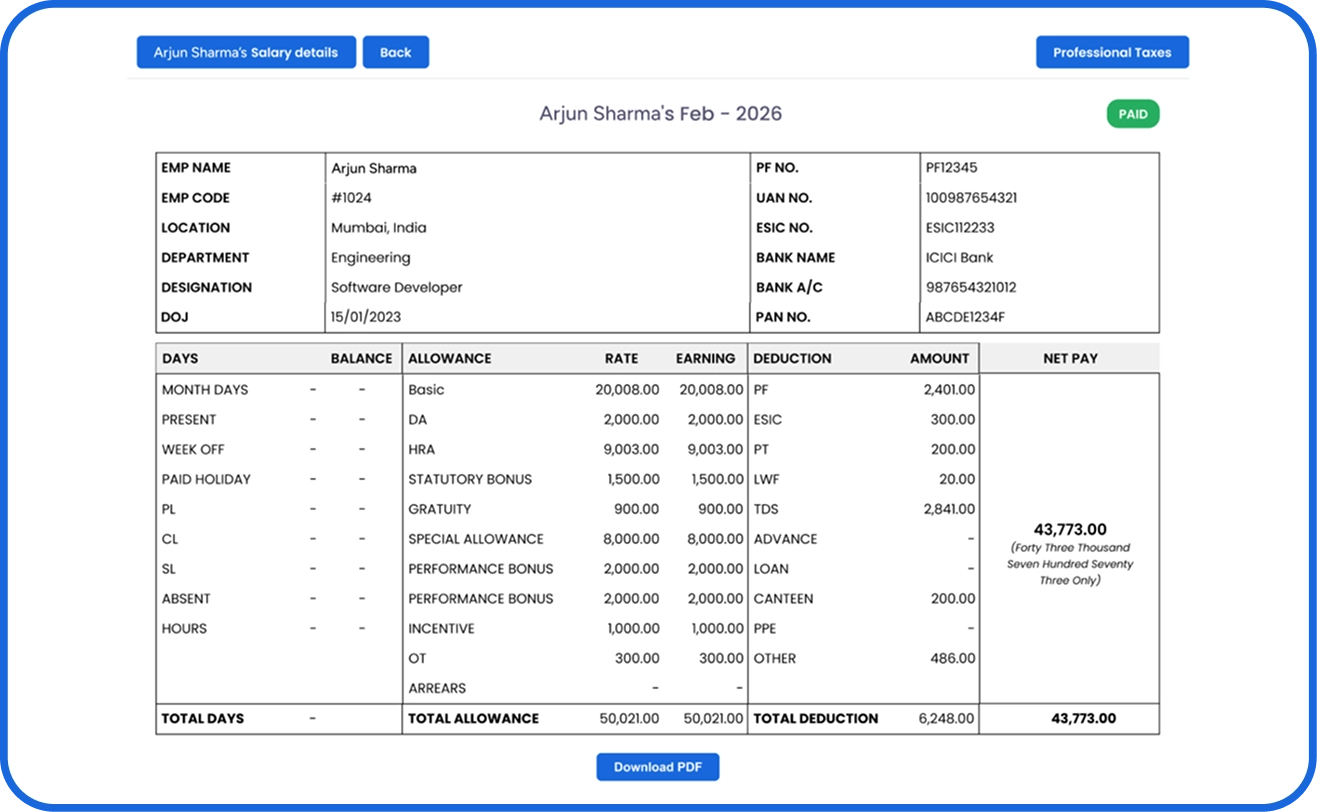Image resolution: width=1317 pixels, height=812 pixels.
Task: Click the green PAID status badge
Action: pos(1133,114)
